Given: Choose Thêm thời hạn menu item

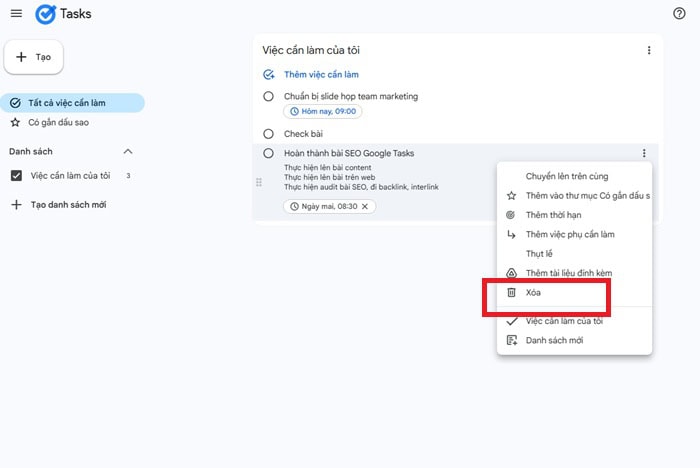Looking at the screenshot, I should [x=575, y=215].
